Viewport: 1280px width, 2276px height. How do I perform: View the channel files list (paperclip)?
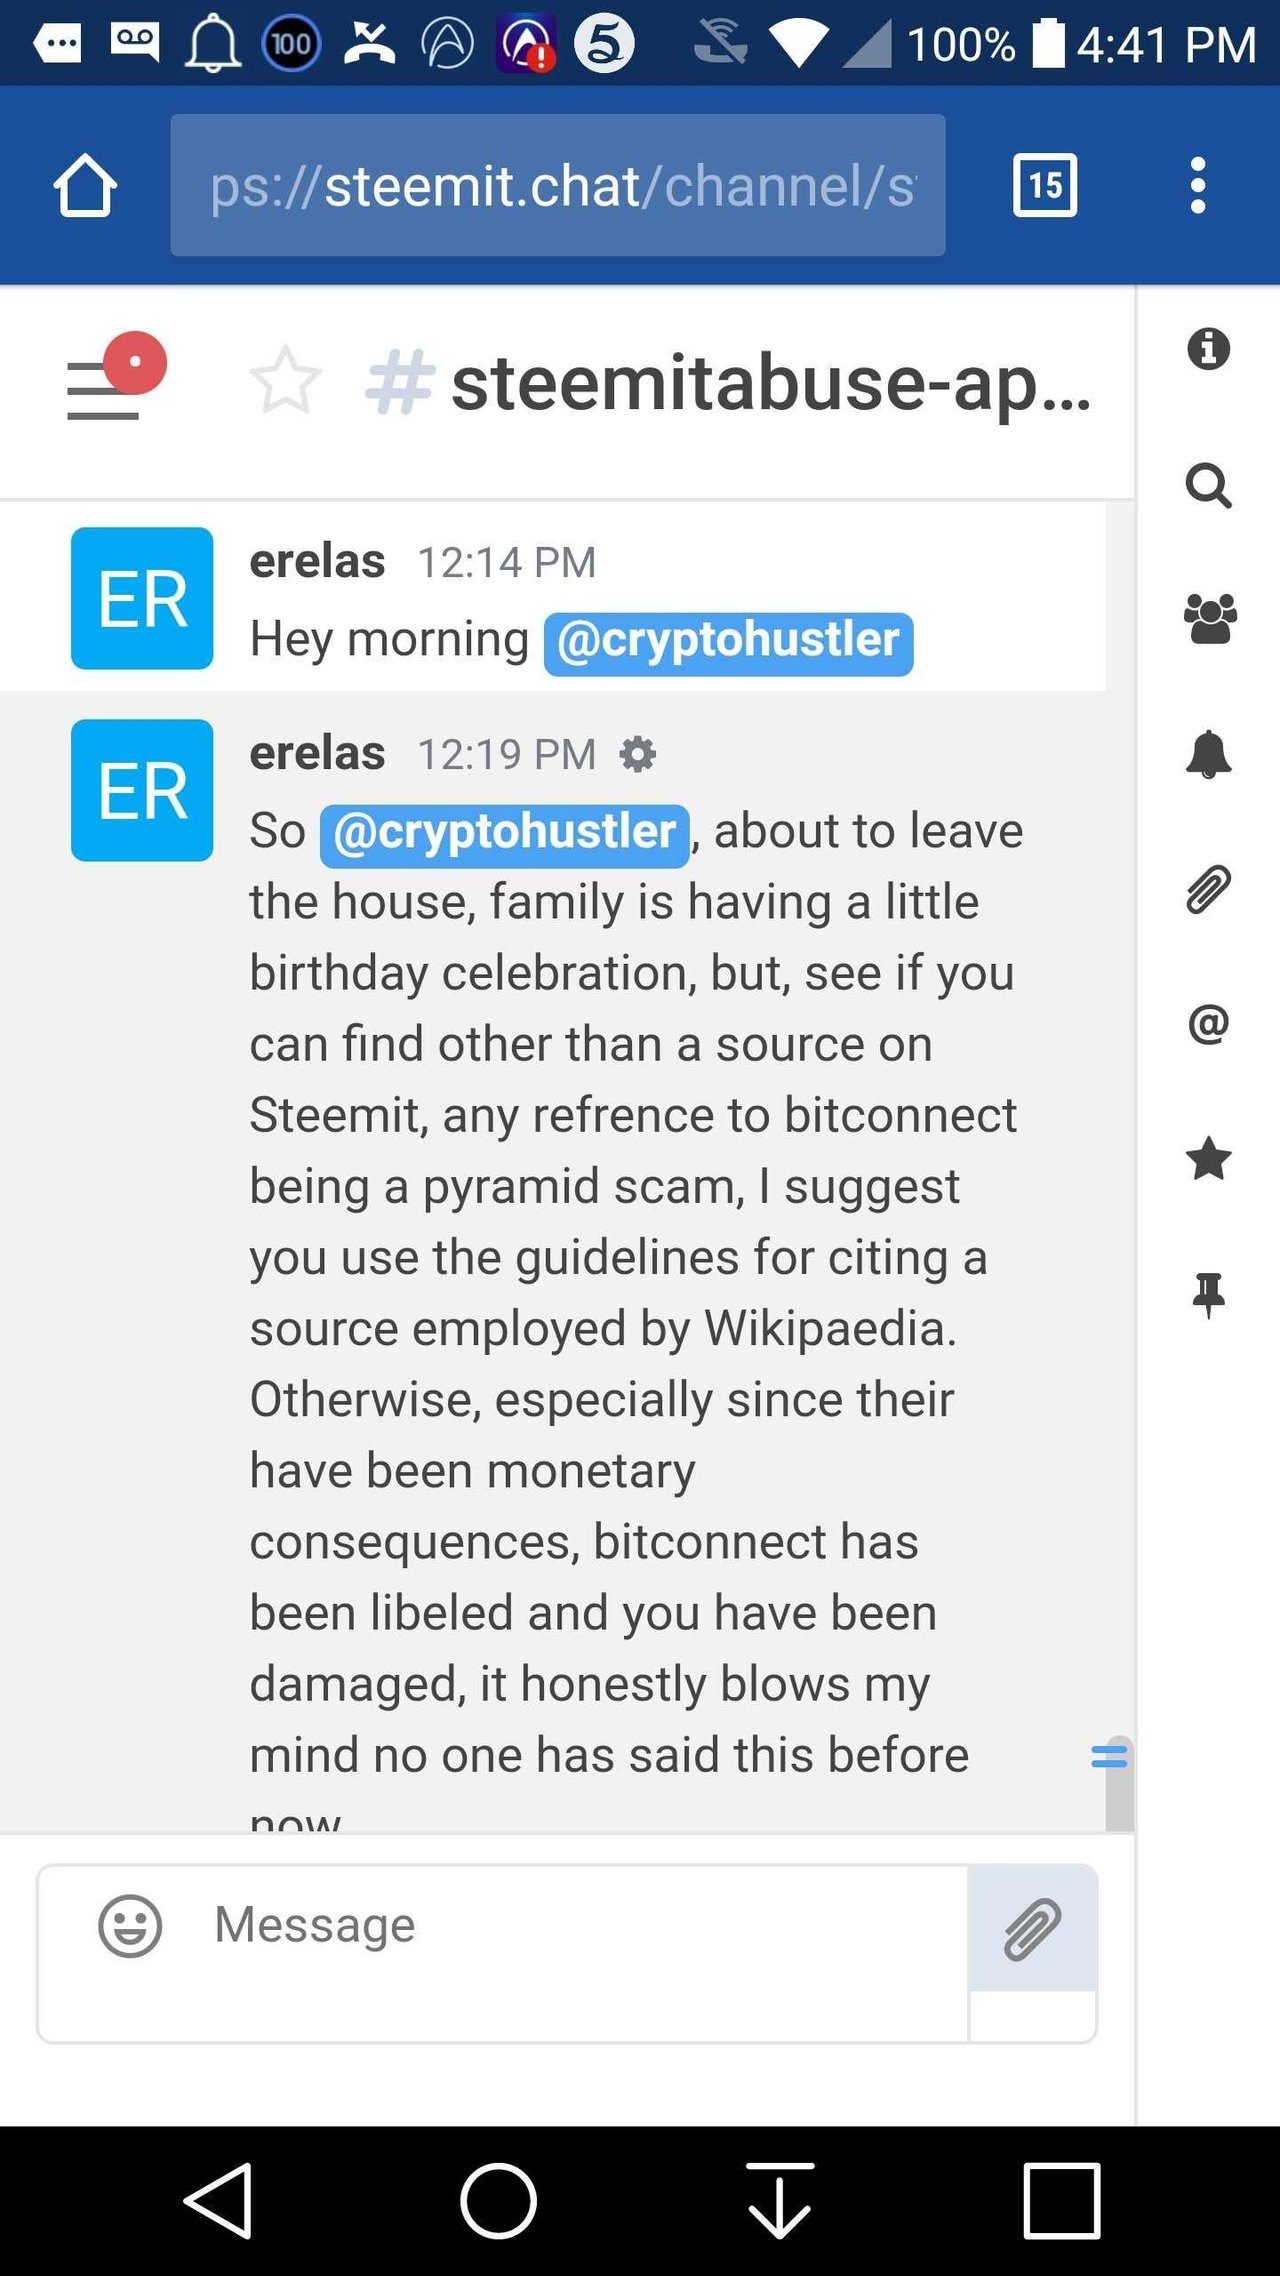point(1208,889)
